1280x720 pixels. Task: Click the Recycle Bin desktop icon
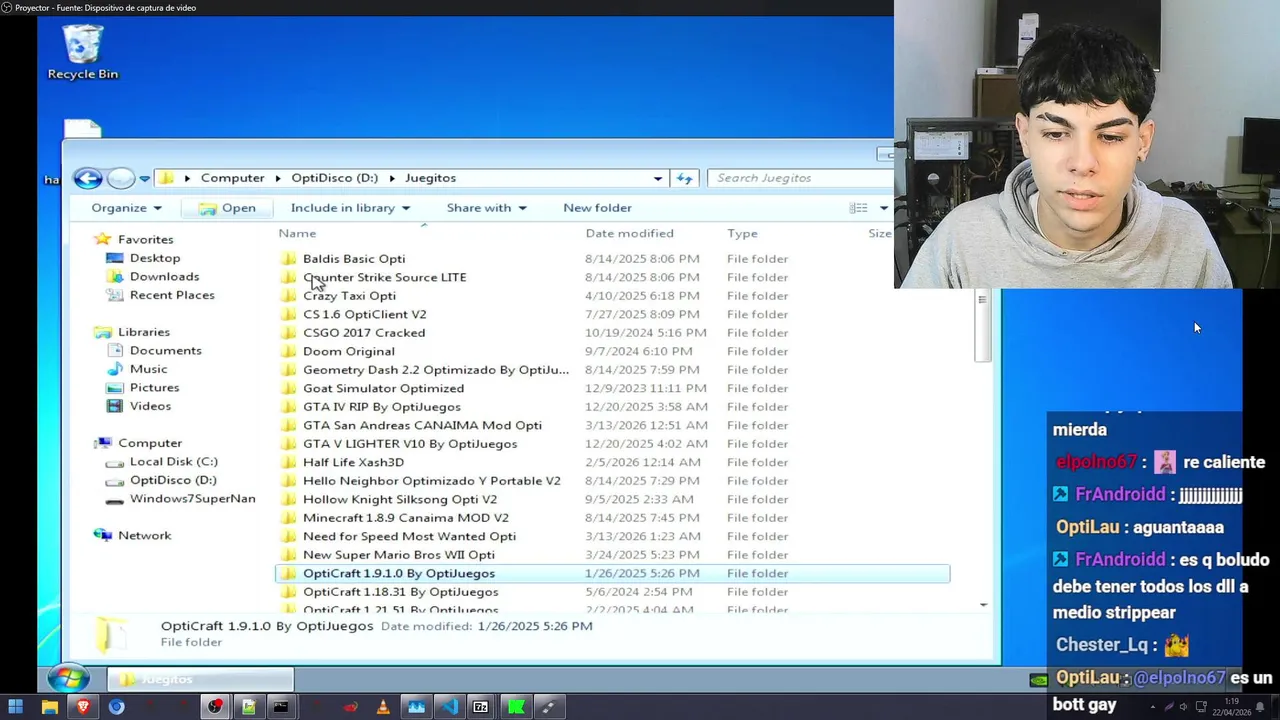[x=82, y=52]
